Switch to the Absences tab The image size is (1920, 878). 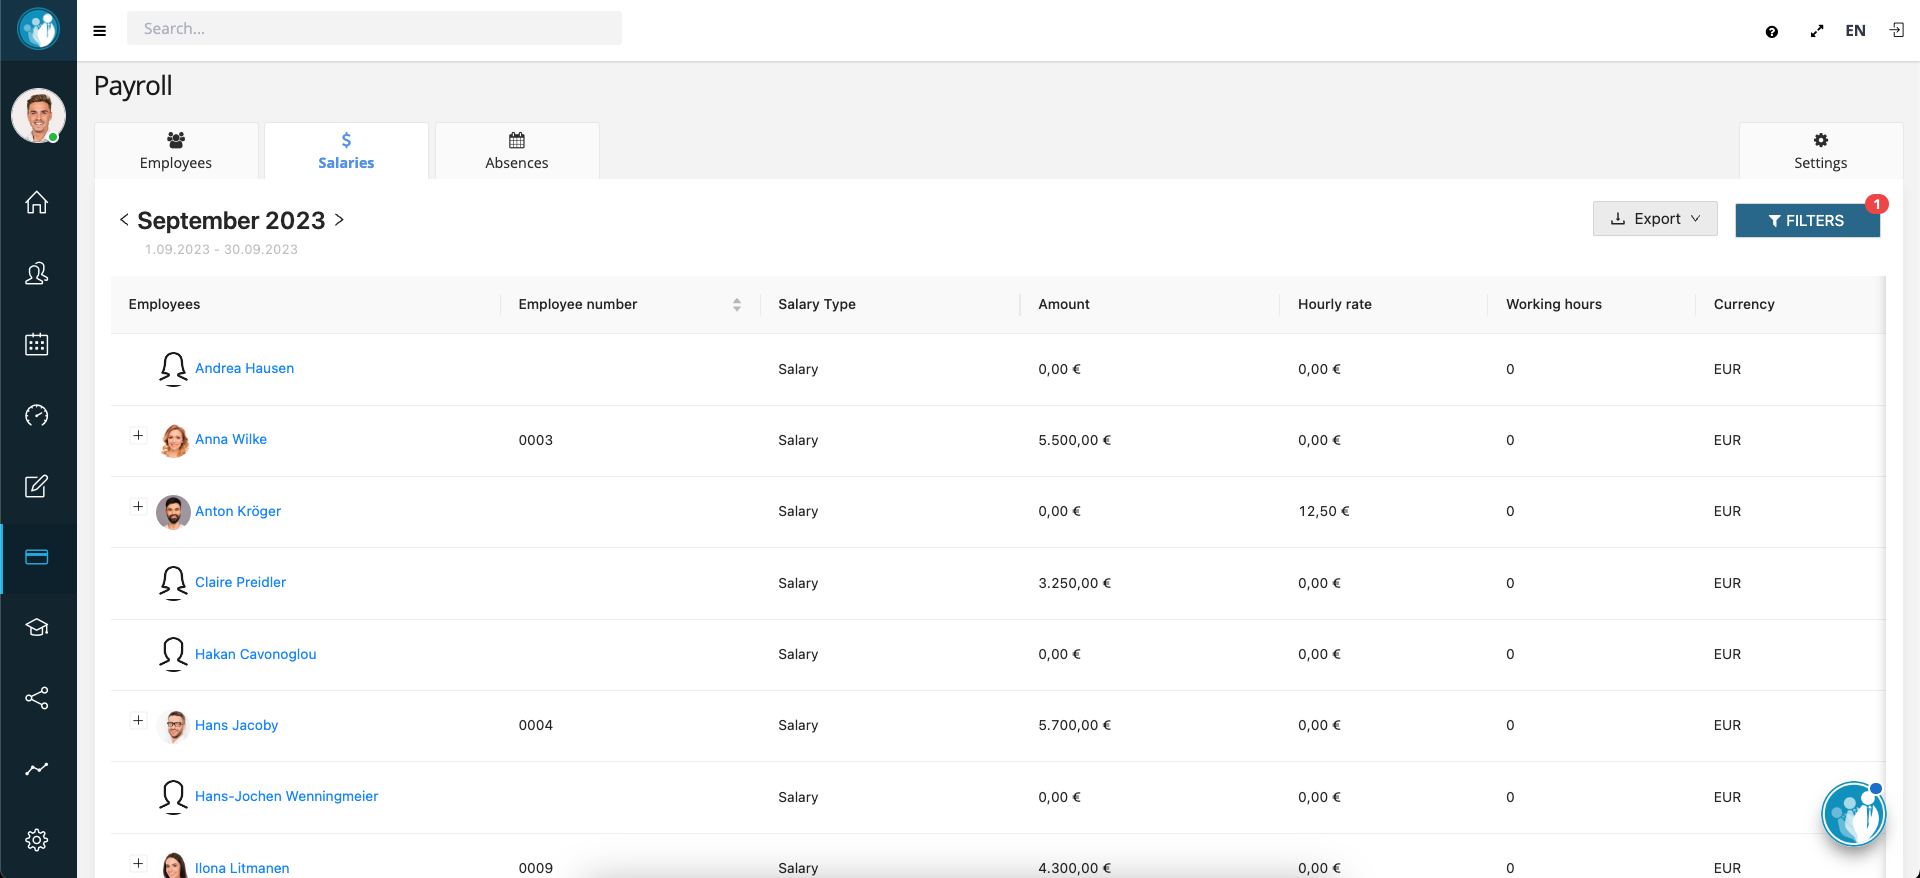pos(516,151)
